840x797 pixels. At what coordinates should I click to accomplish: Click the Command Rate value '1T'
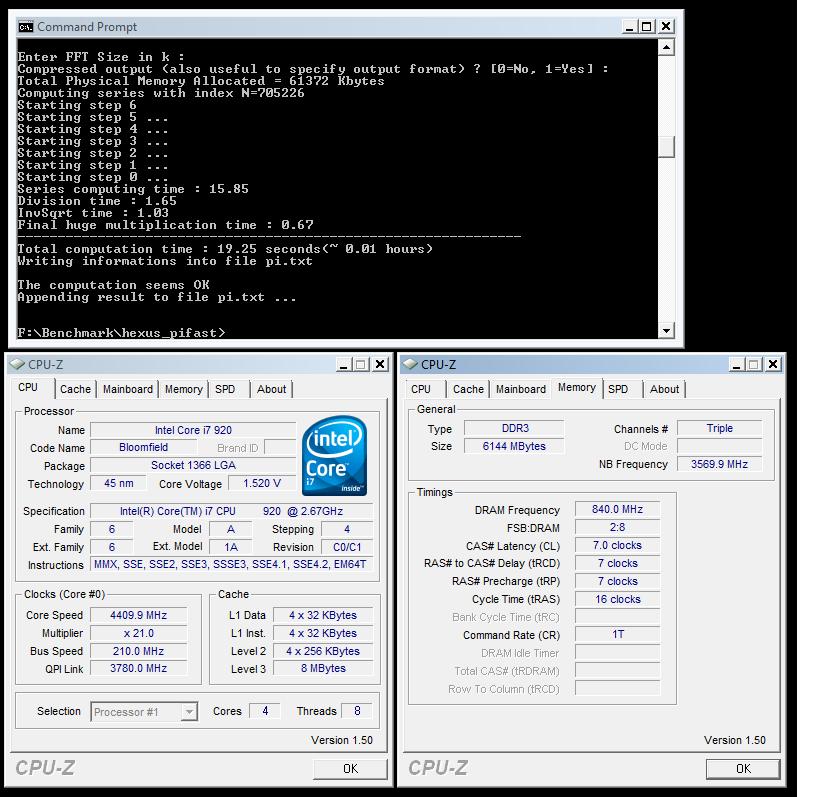tap(617, 634)
